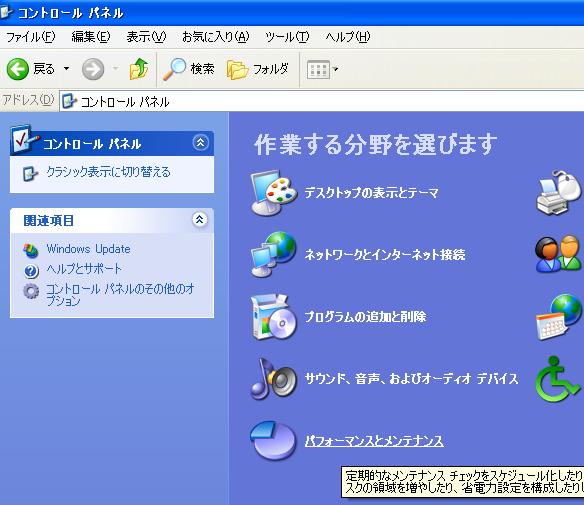Open the ツール(T) menu

point(287,37)
